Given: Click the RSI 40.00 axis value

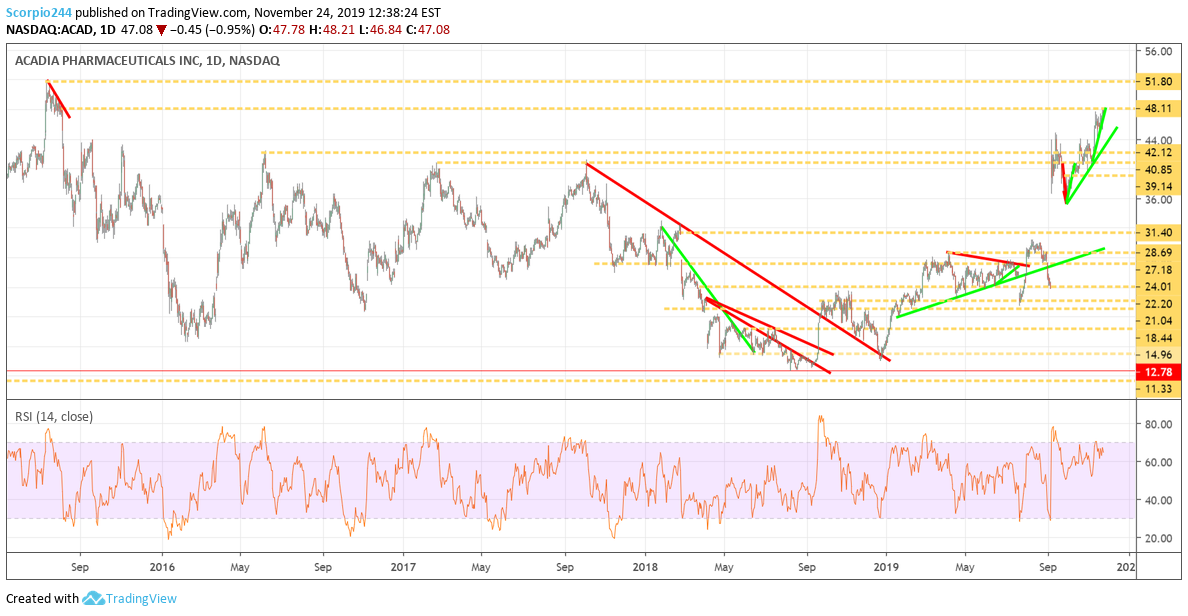Looking at the screenshot, I should [x=1158, y=500].
